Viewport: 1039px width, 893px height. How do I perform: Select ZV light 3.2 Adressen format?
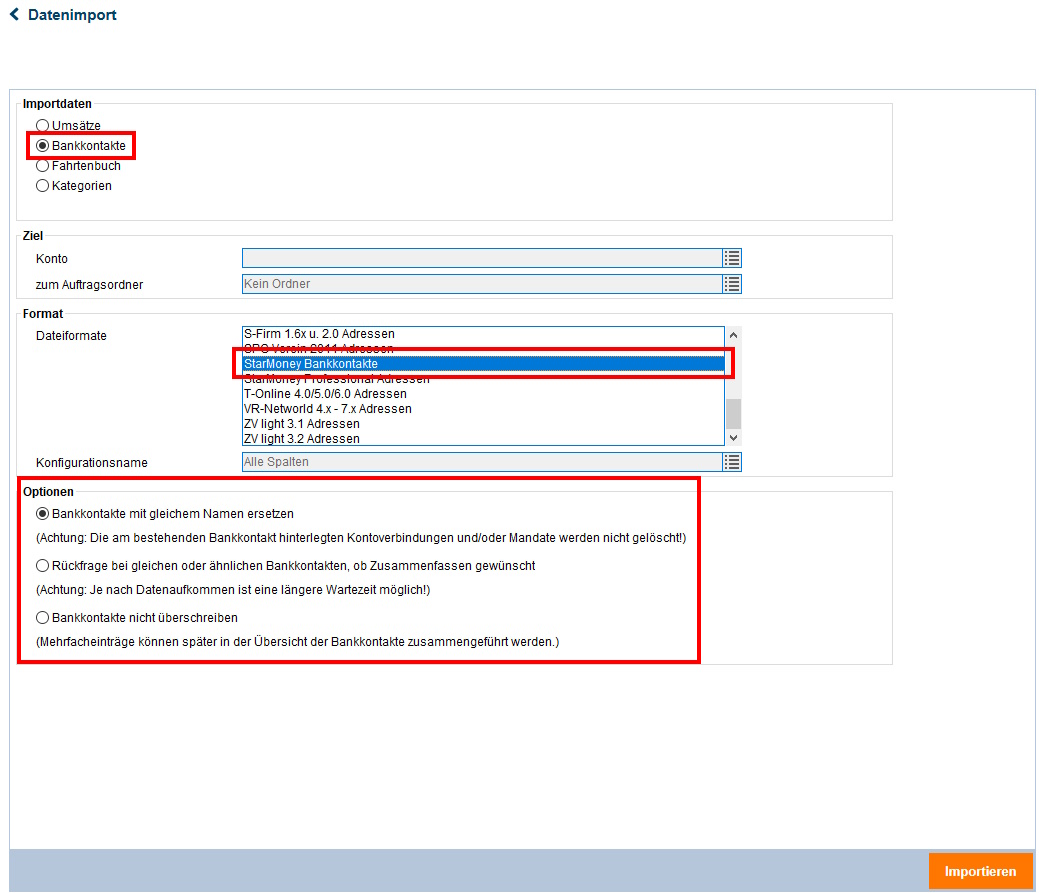(x=301, y=439)
